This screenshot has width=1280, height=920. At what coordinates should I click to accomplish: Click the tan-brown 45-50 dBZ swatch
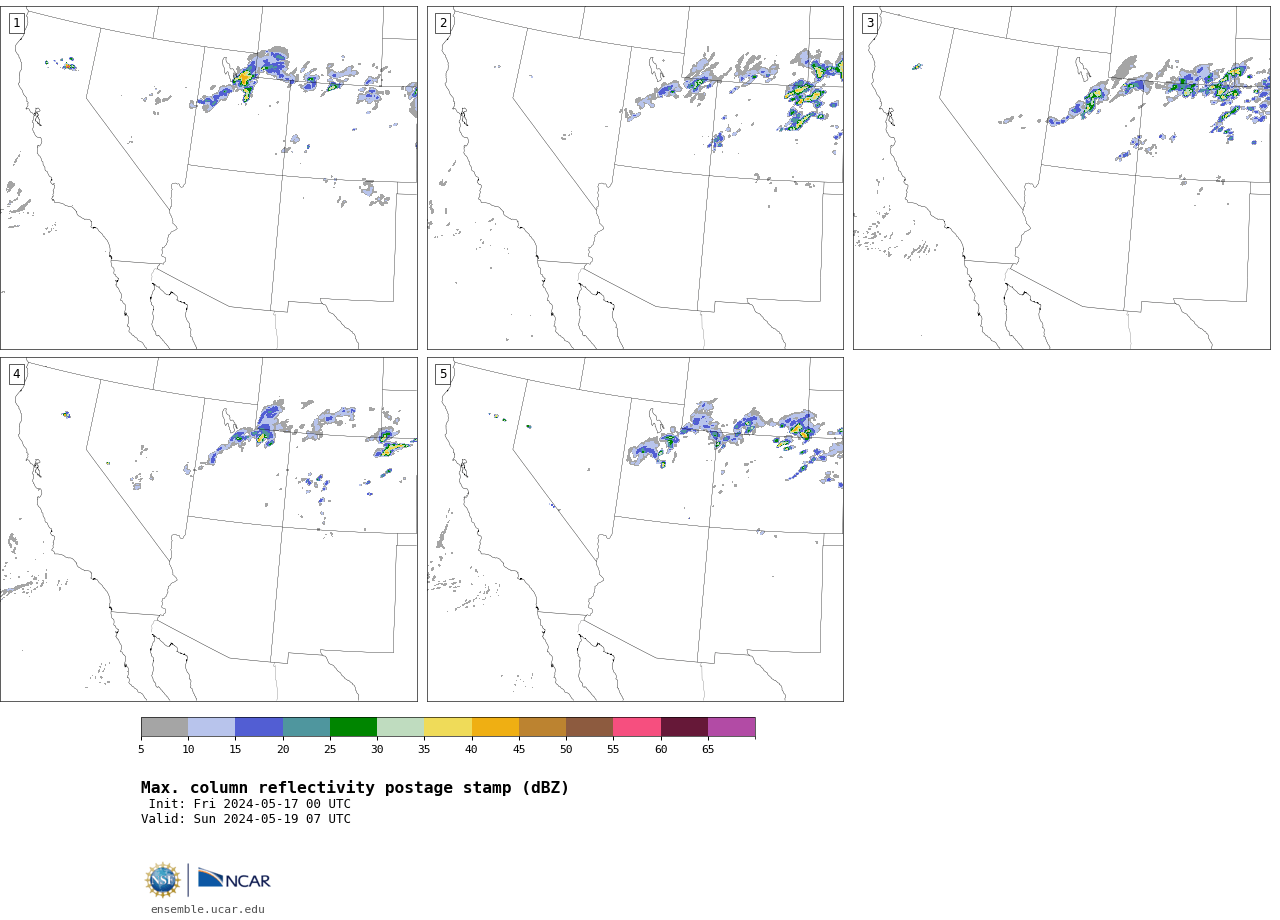tap(542, 727)
